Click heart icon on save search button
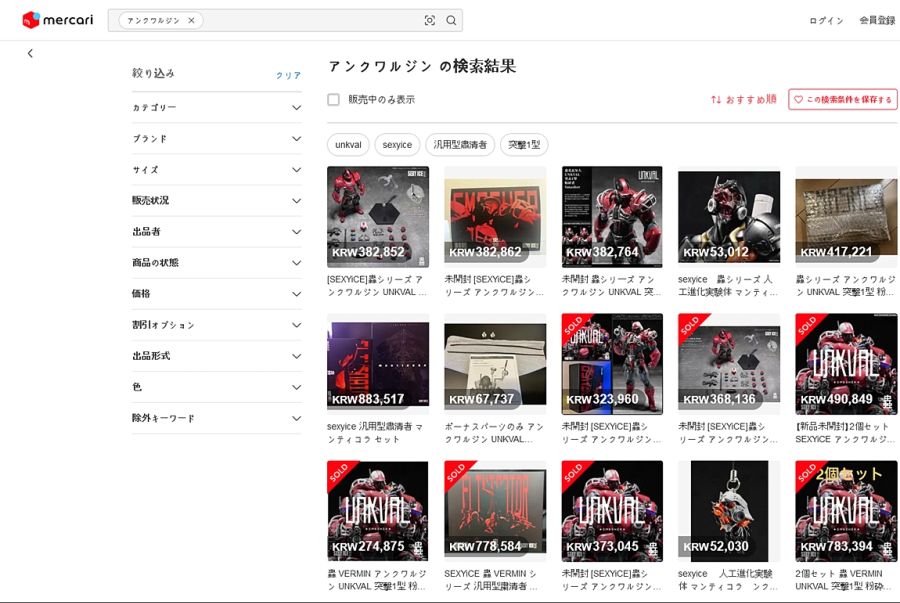The image size is (900, 603). (798, 100)
